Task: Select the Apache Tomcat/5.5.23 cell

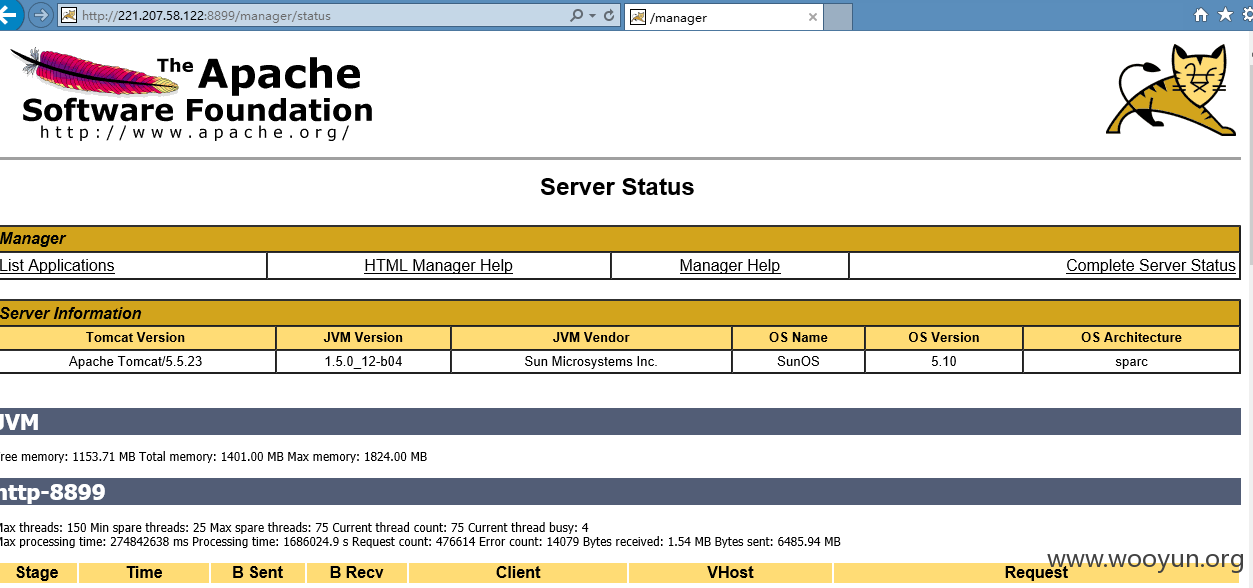Action: click(x=136, y=361)
